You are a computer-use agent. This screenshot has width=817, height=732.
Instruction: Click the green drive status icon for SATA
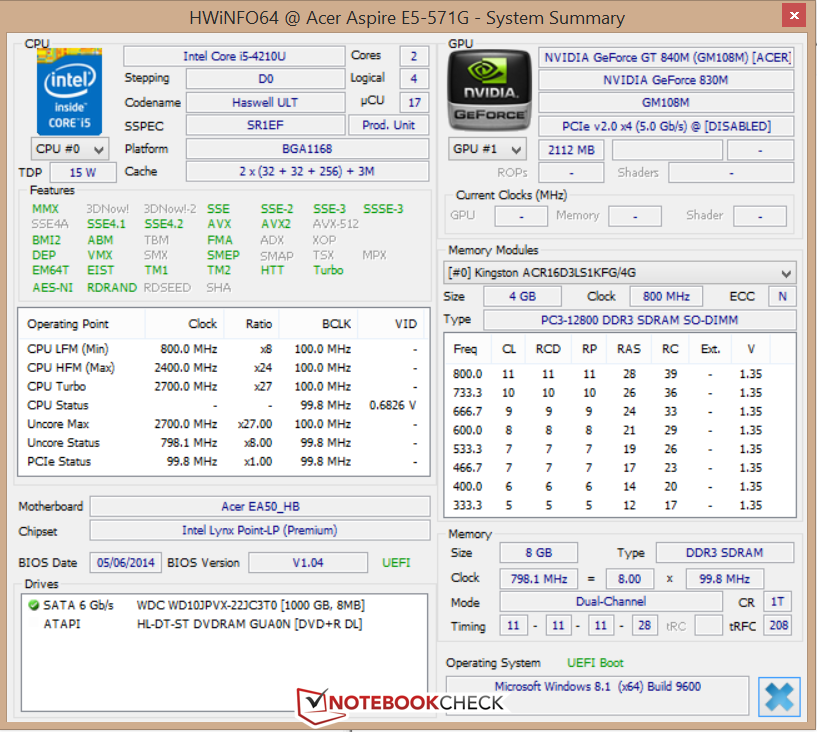point(34,605)
